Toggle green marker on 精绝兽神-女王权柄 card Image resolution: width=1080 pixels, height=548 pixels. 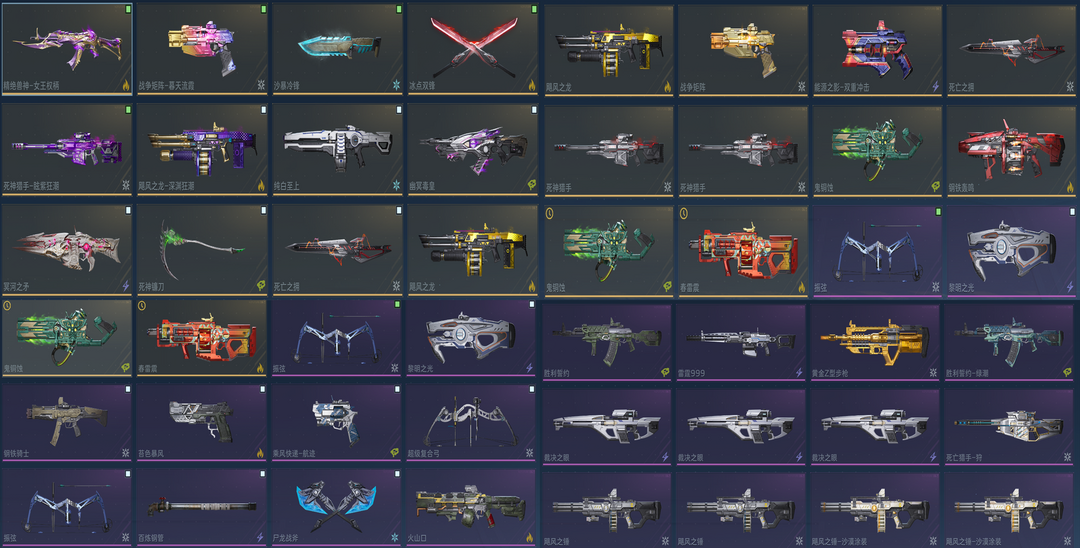point(128,10)
